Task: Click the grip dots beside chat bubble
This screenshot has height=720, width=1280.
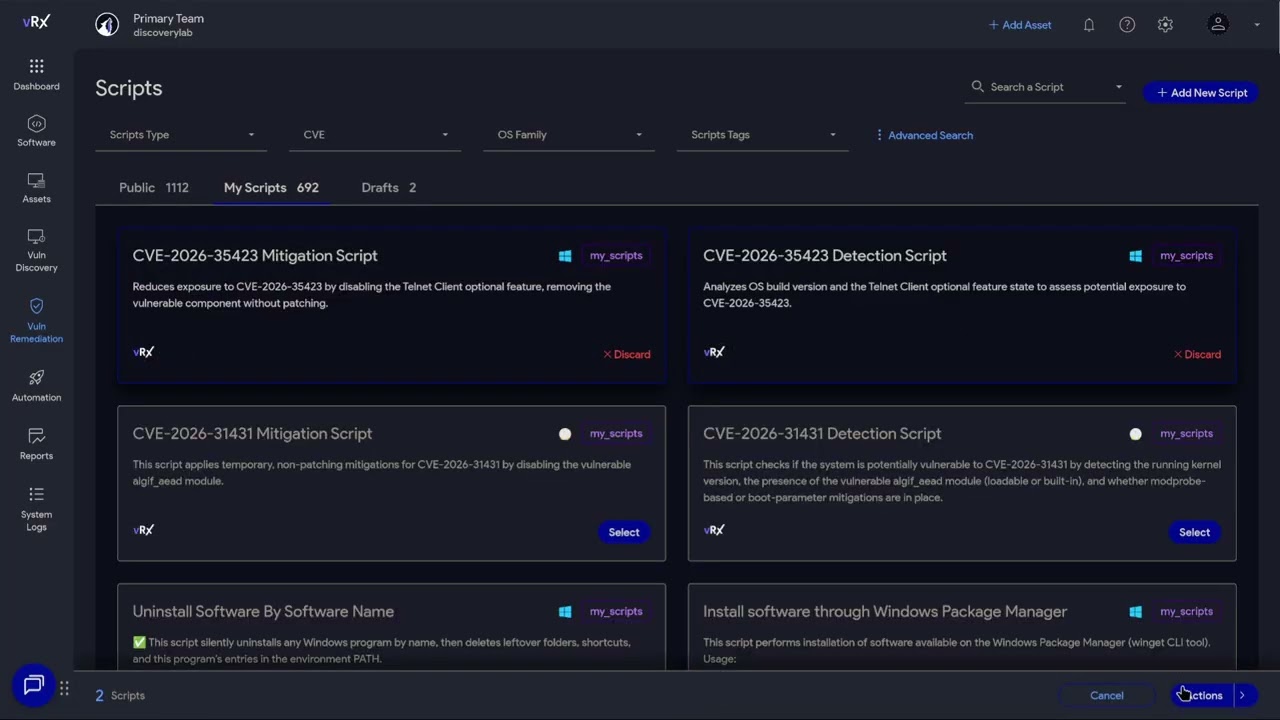Action: (x=64, y=688)
